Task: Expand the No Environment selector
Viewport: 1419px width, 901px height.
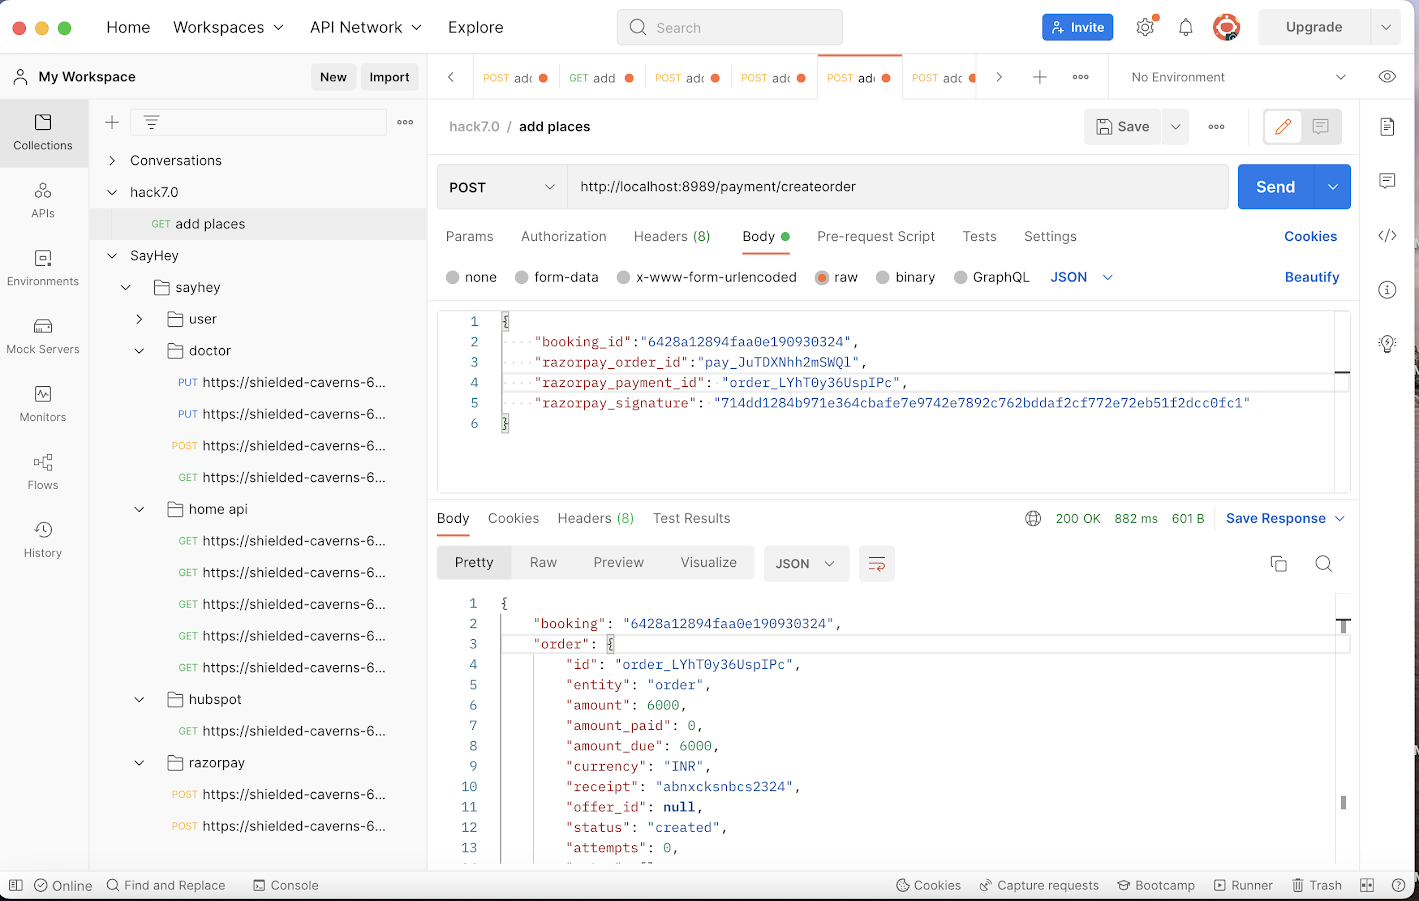Action: click(1240, 76)
